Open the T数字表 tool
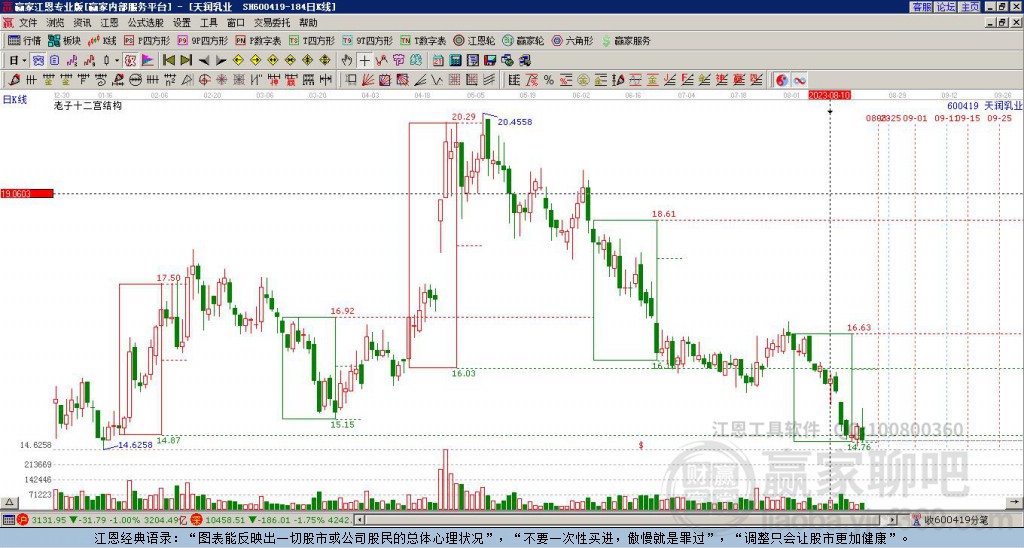 point(423,40)
